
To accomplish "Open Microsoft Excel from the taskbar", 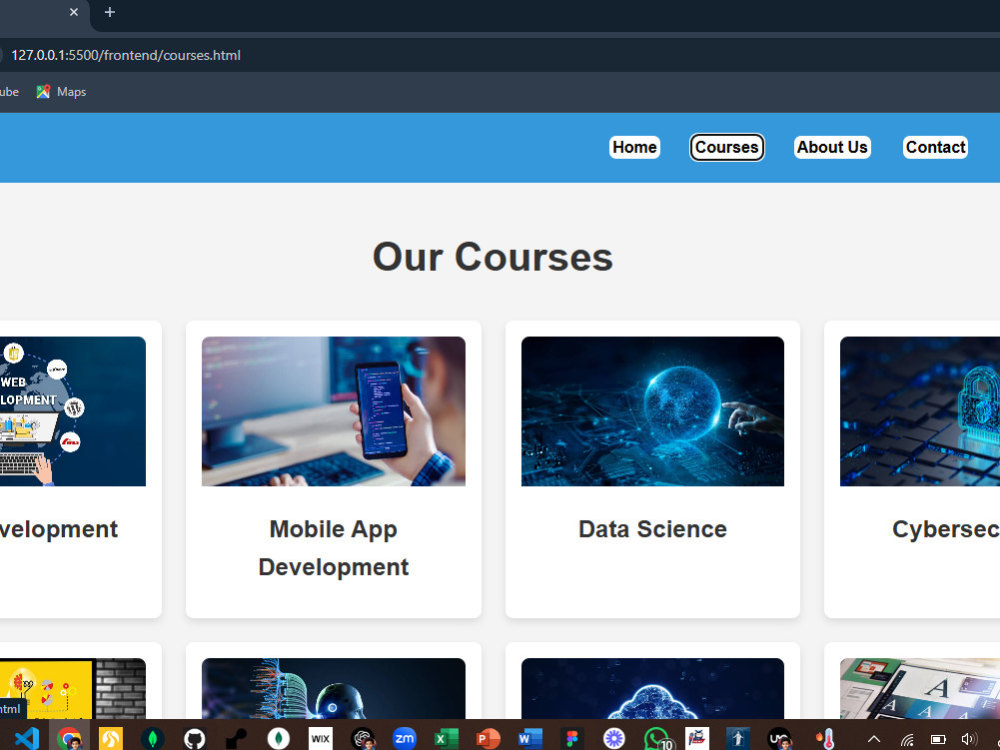I will tap(446, 739).
